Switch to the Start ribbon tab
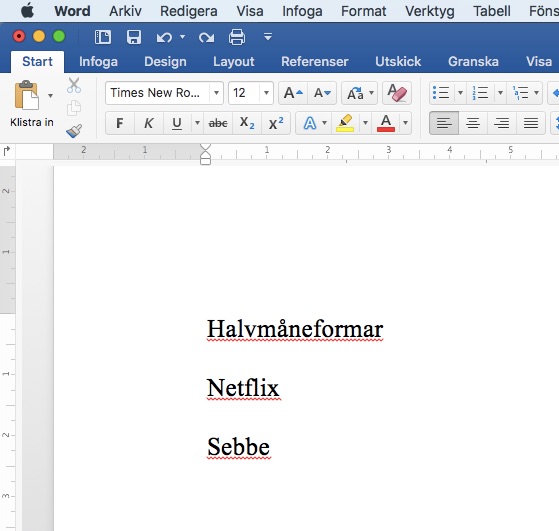 pyautogui.click(x=37, y=62)
